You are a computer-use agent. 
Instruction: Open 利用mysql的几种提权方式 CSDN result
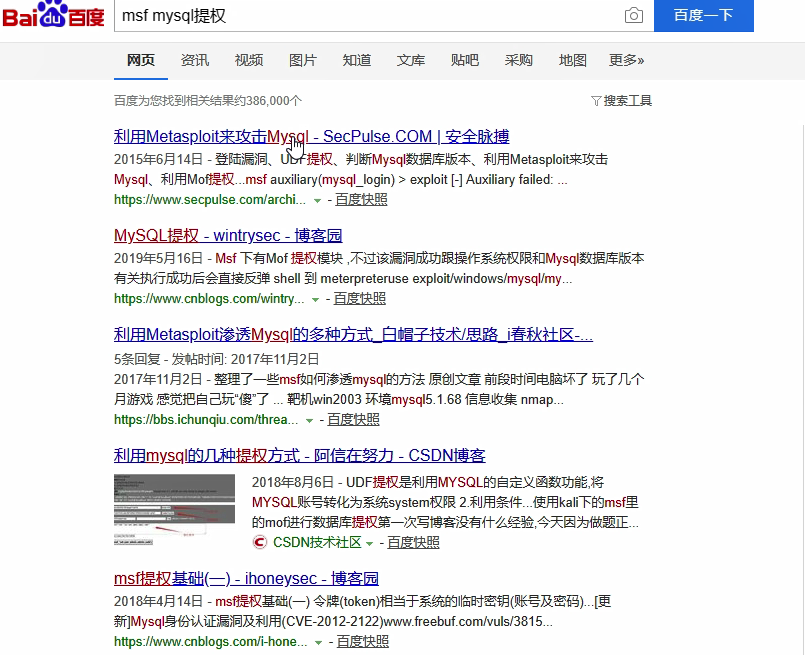point(299,455)
